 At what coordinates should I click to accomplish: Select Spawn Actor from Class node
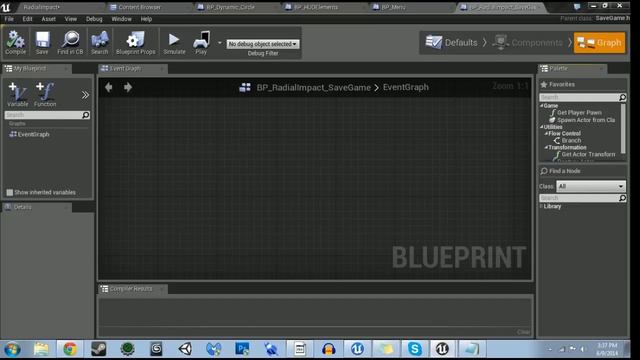click(582, 120)
